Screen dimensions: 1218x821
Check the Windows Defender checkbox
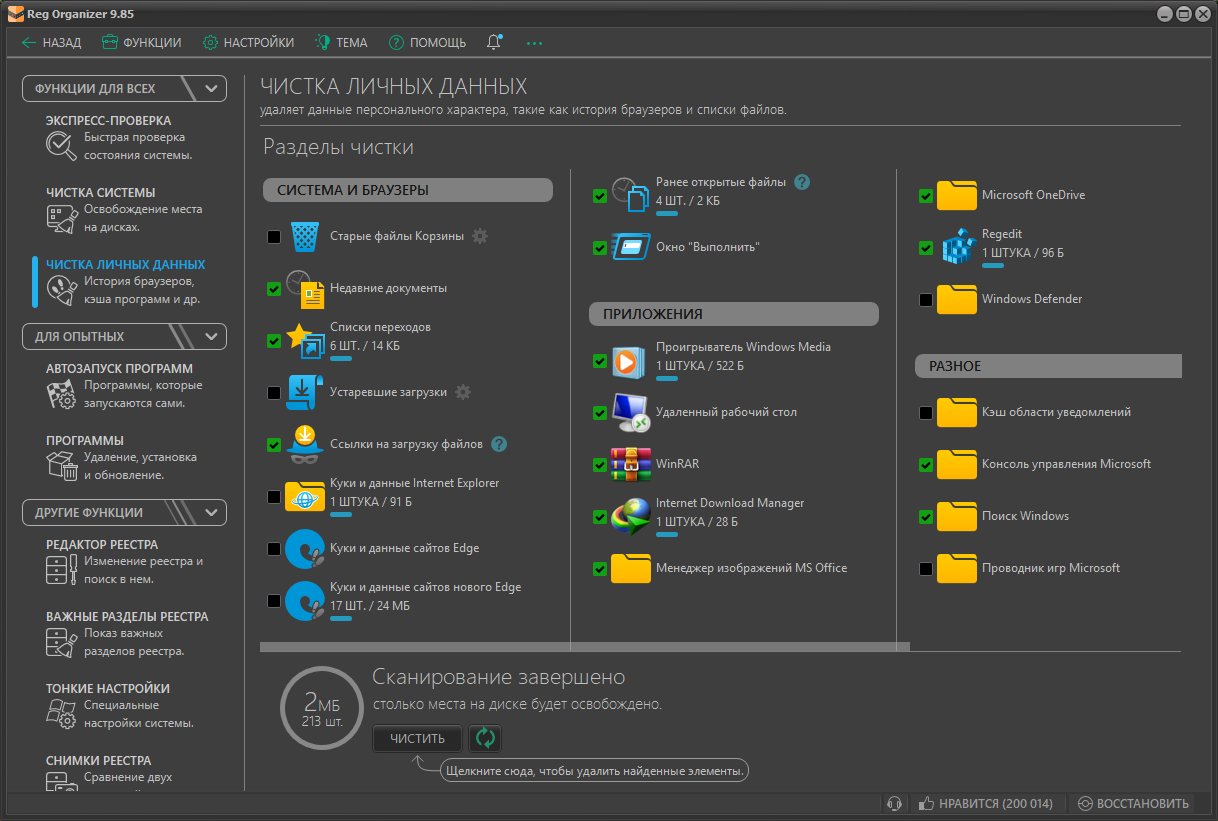(x=926, y=300)
